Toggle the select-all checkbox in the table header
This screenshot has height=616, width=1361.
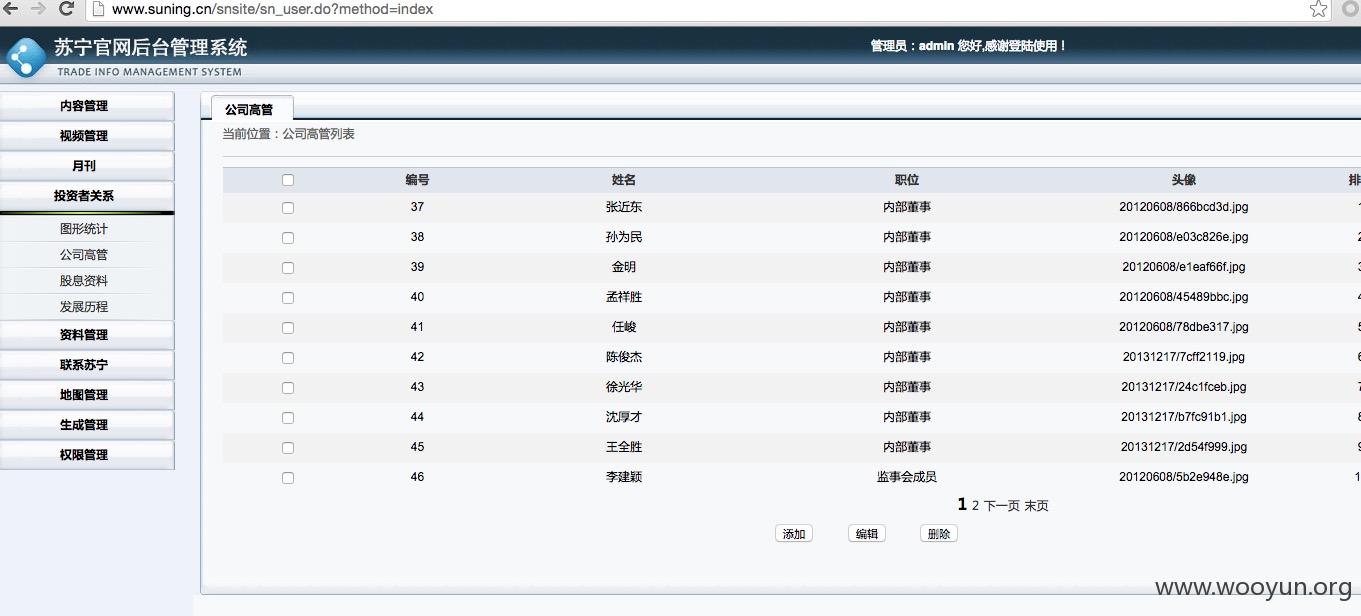pyautogui.click(x=288, y=180)
